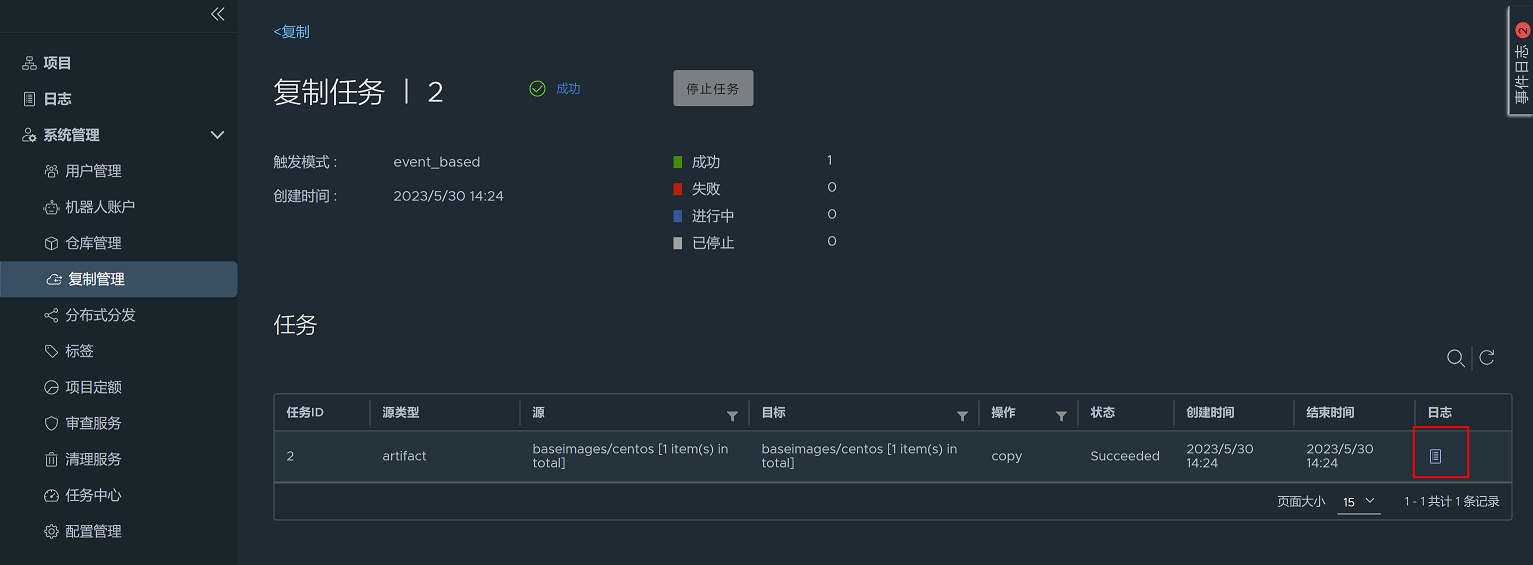This screenshot has width=1533, height=565.
Task: Open 日志 in the sidebar
Action: 57,99
